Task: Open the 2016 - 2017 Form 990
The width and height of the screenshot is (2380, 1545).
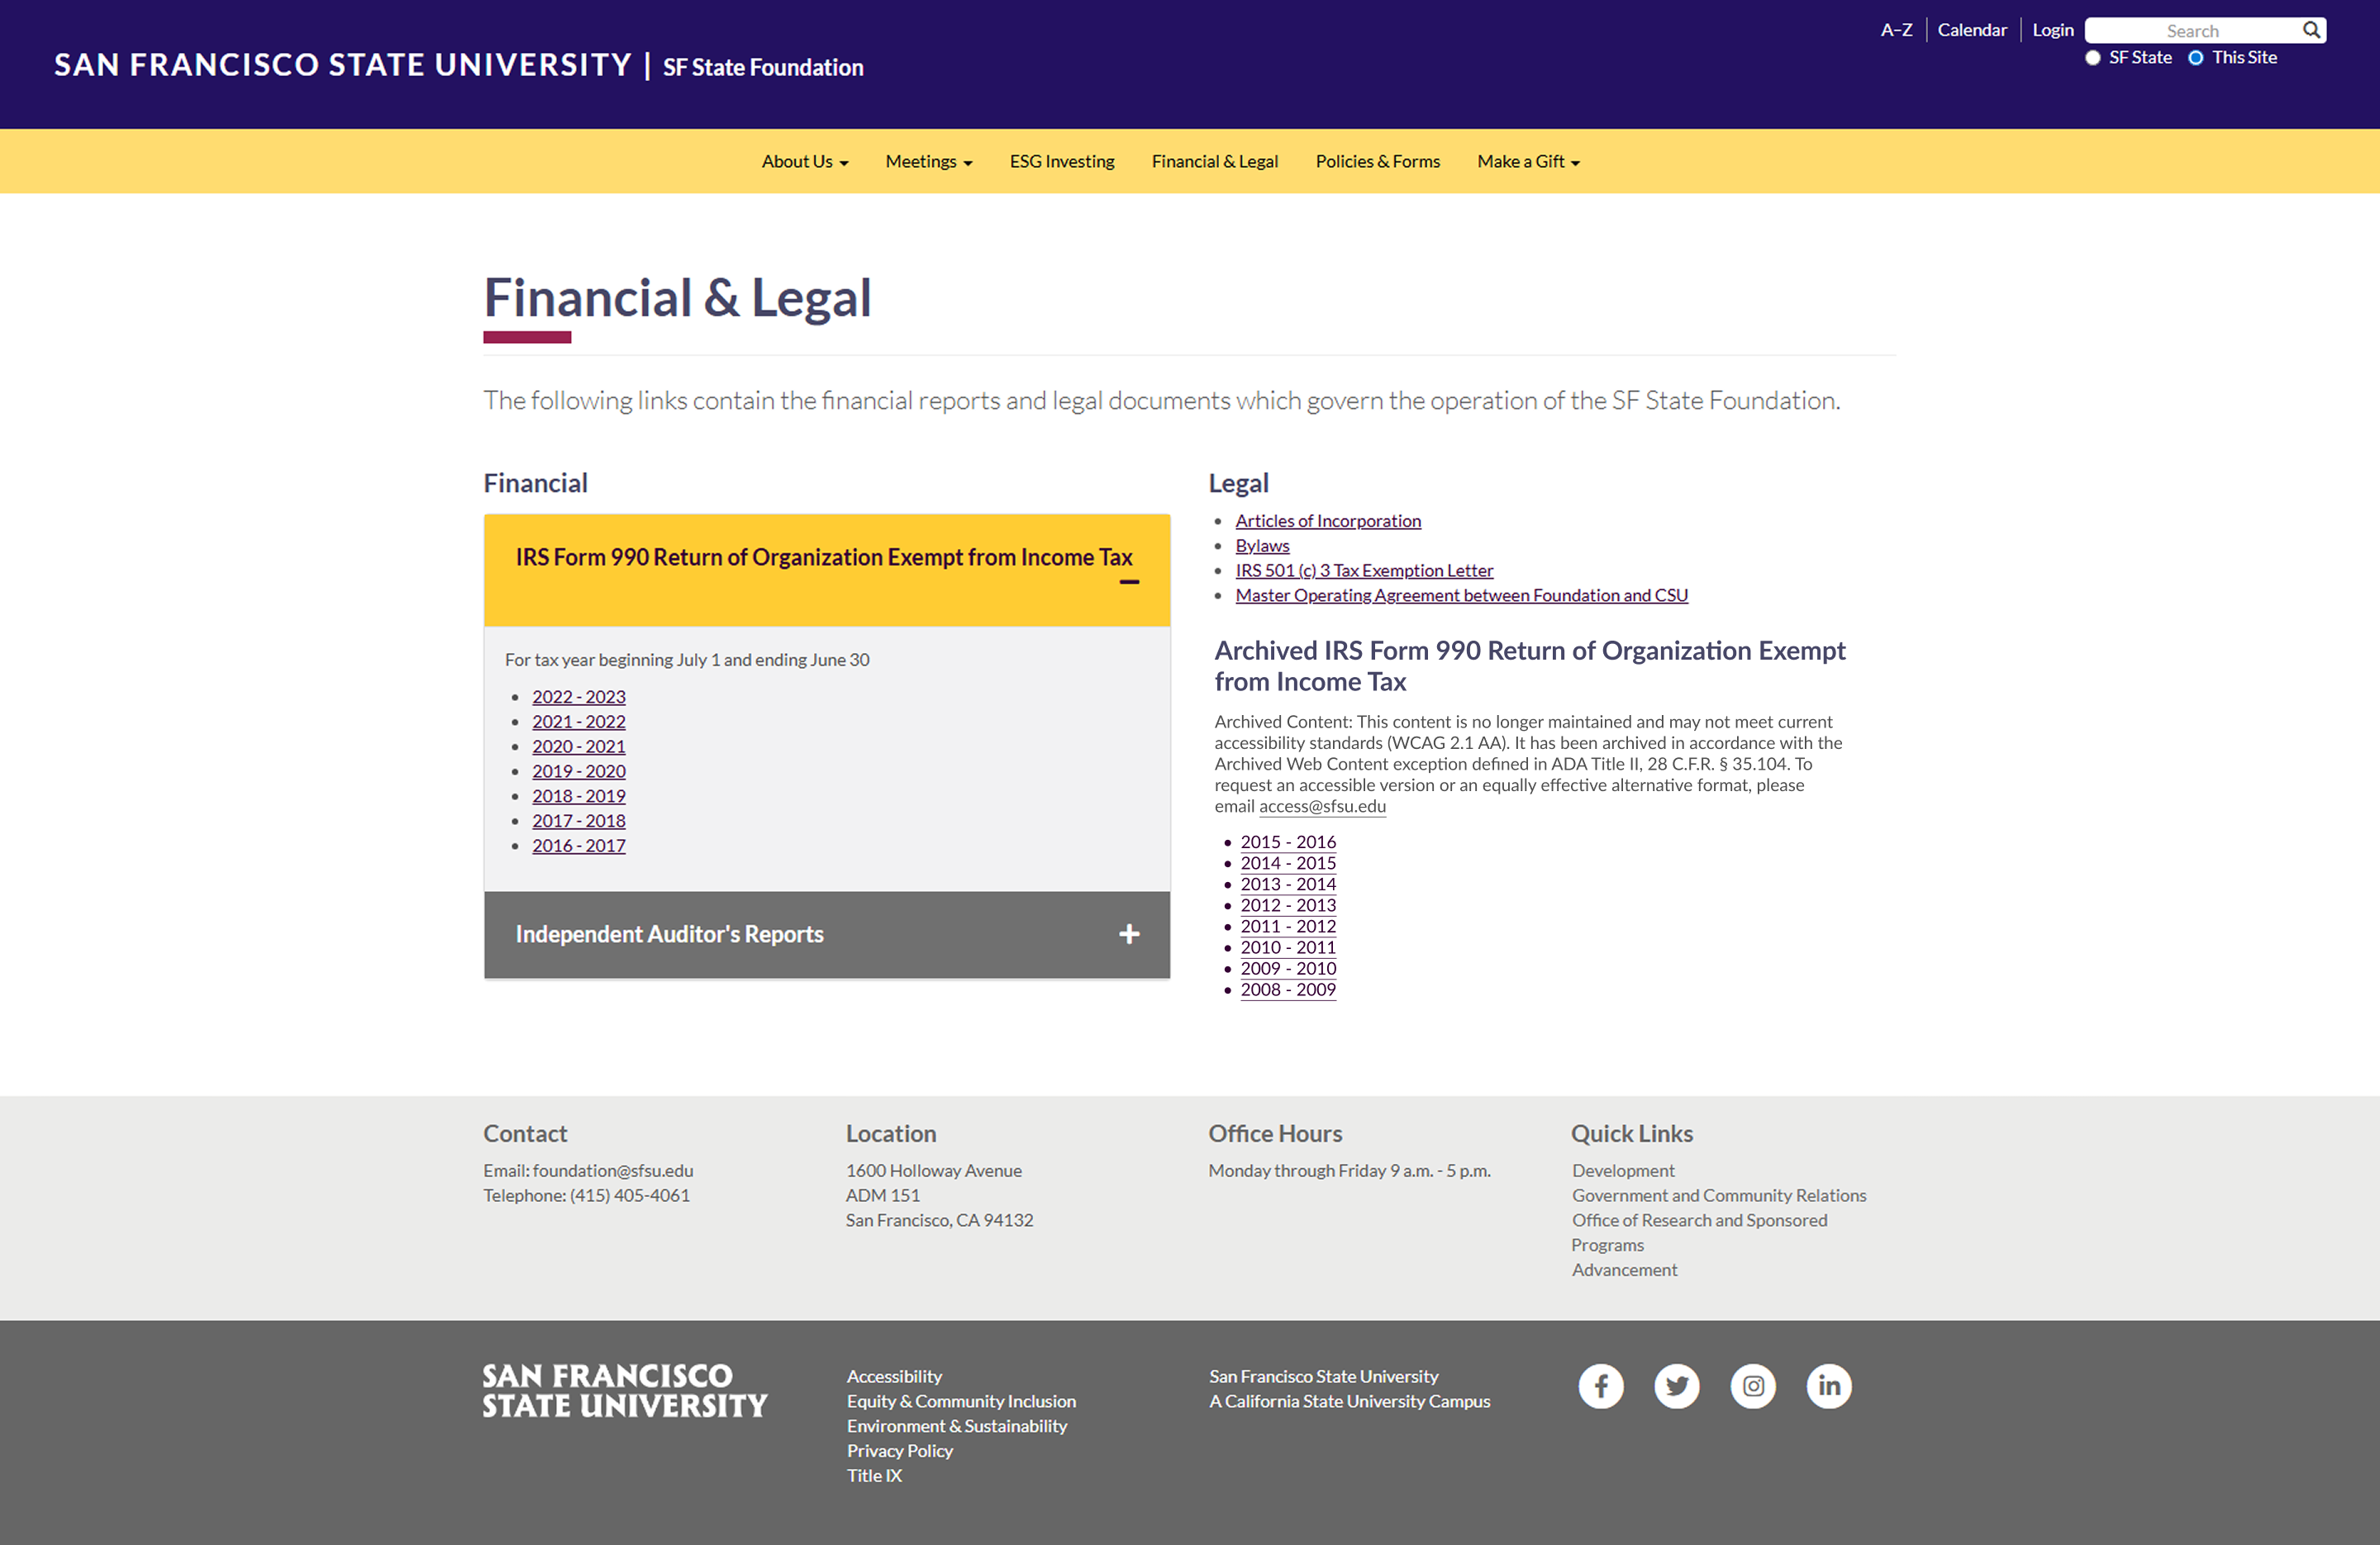Action: pos(579,846)
